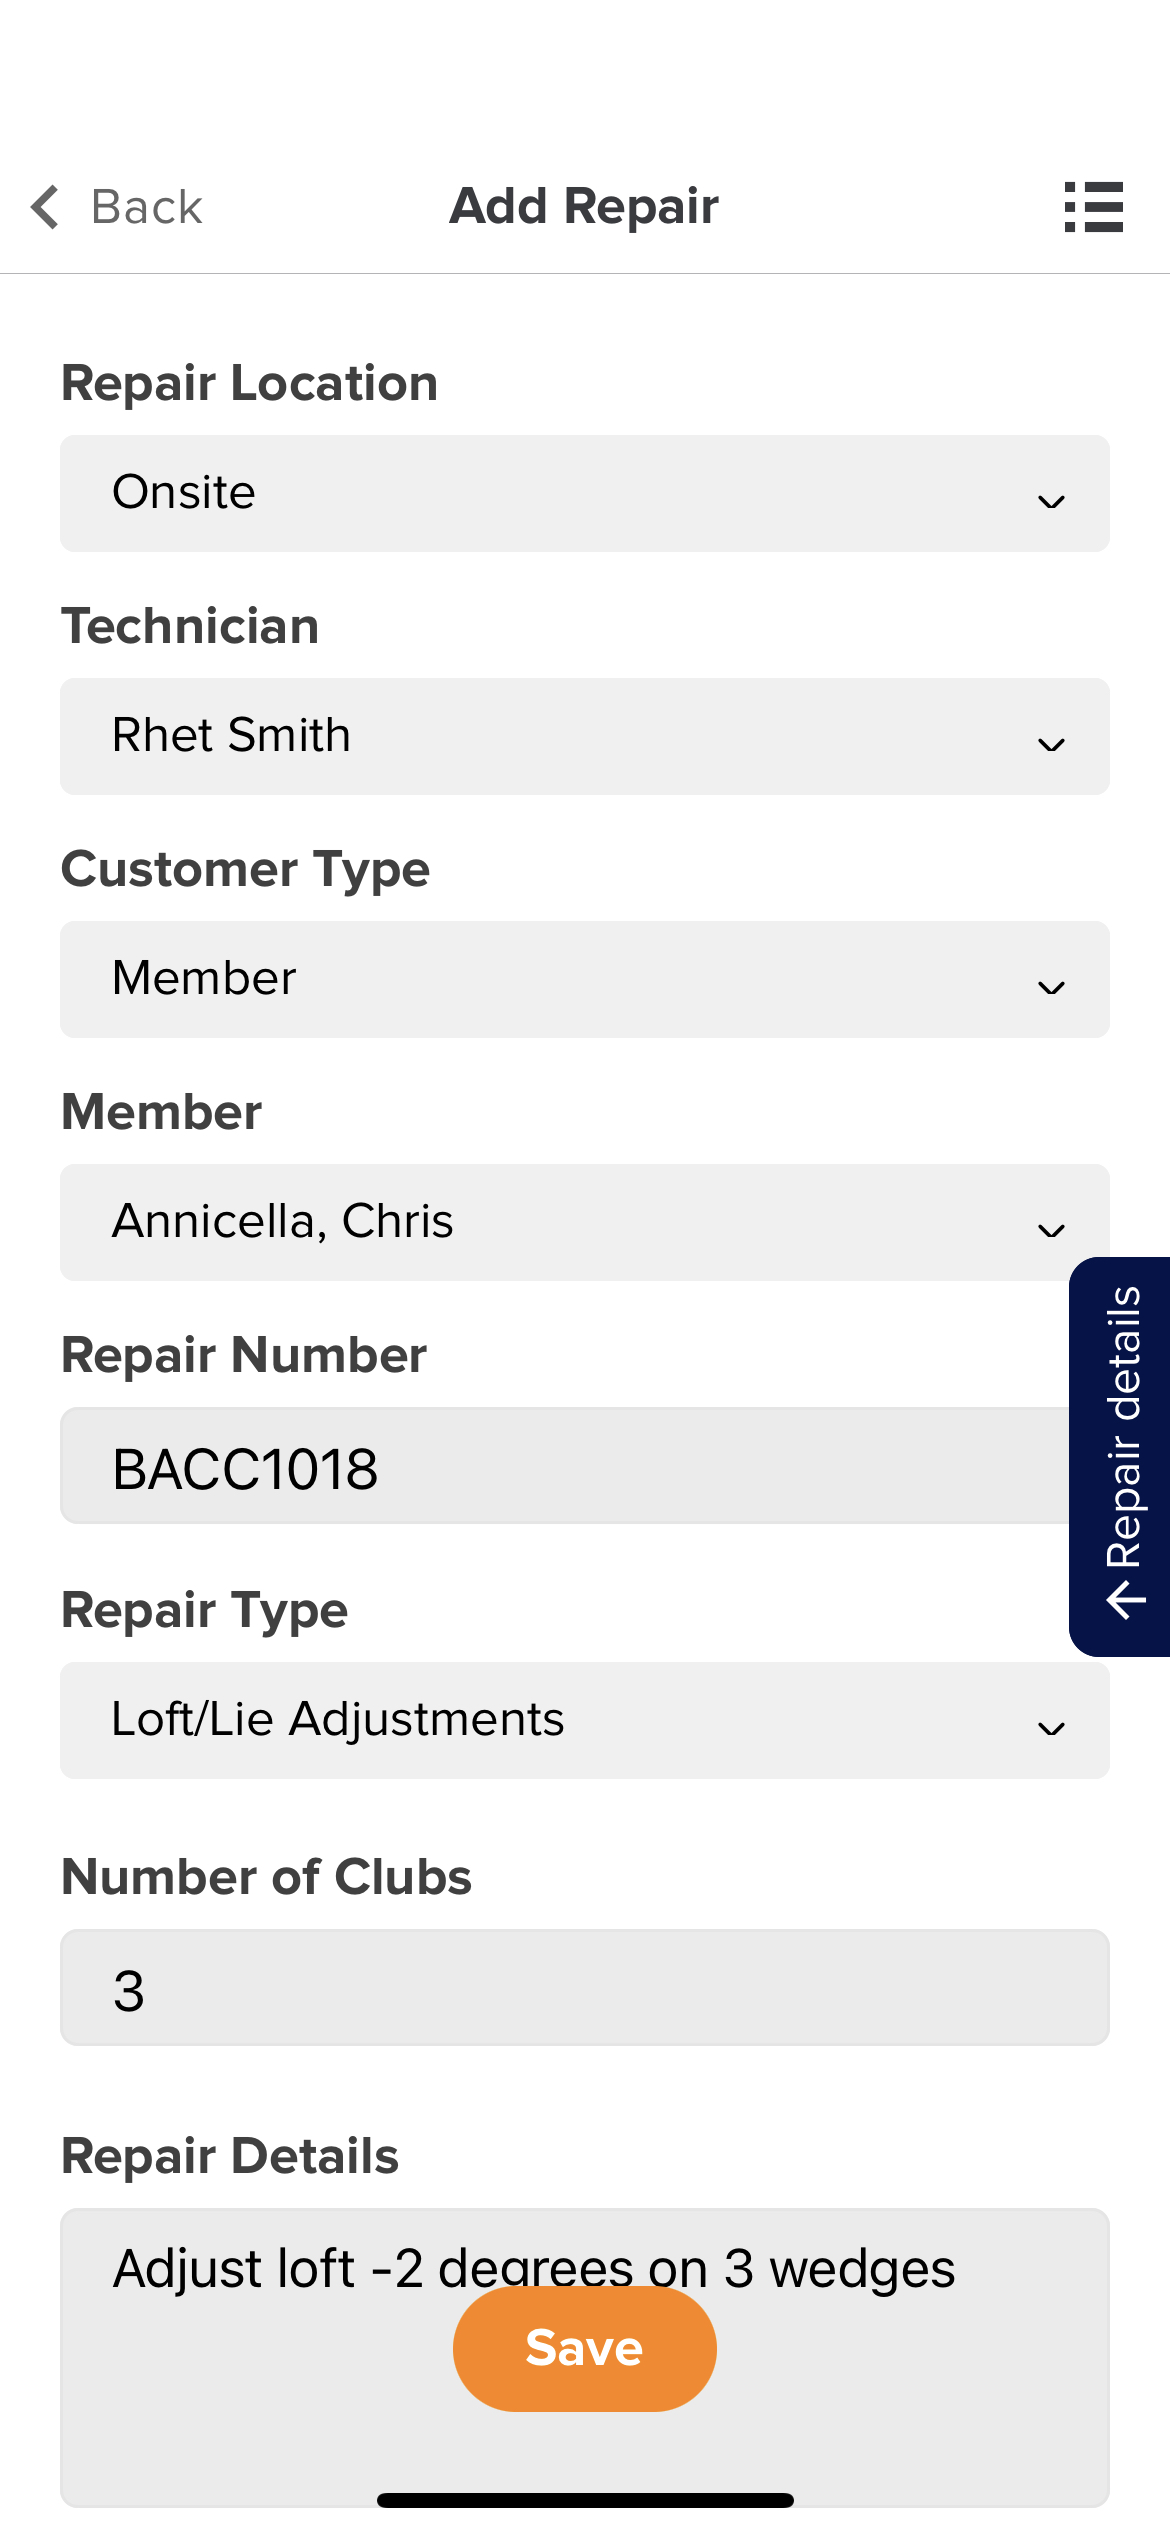Tap the orange Save button

(x=585, y=2348)
